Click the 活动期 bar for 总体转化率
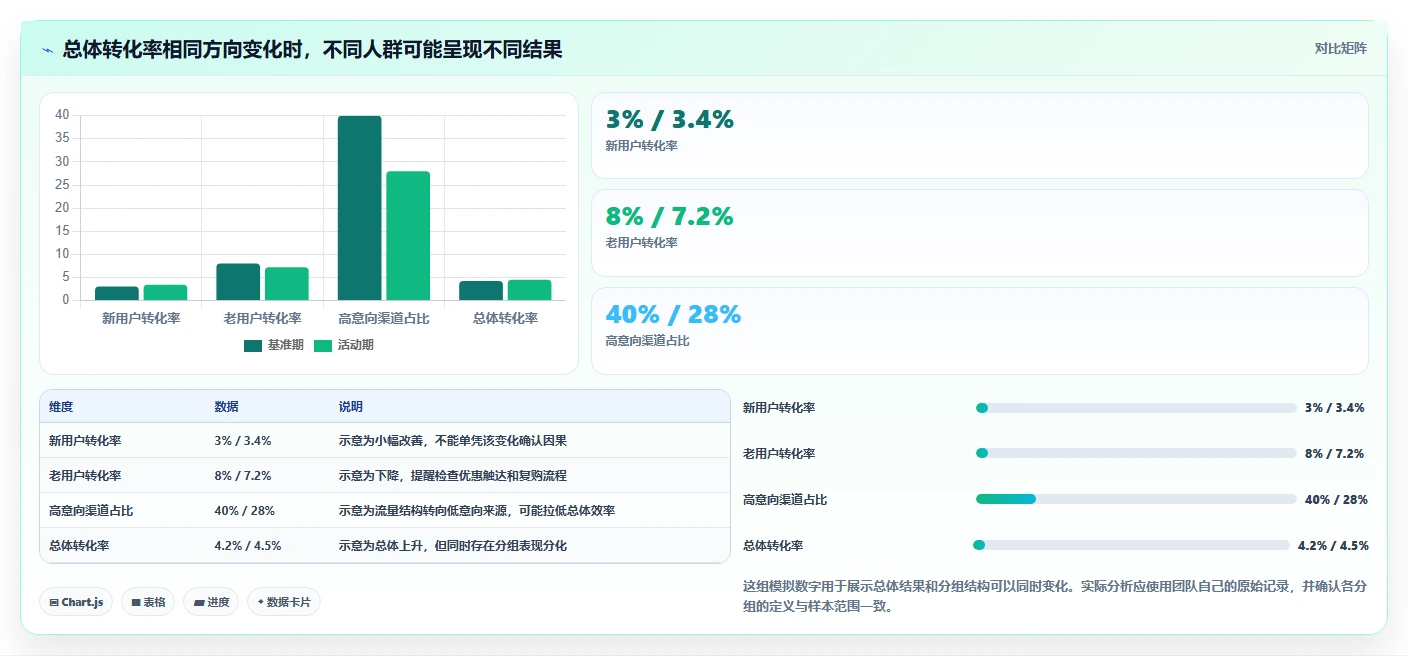Screen dimensions: 1408x656 click(530, 290)
